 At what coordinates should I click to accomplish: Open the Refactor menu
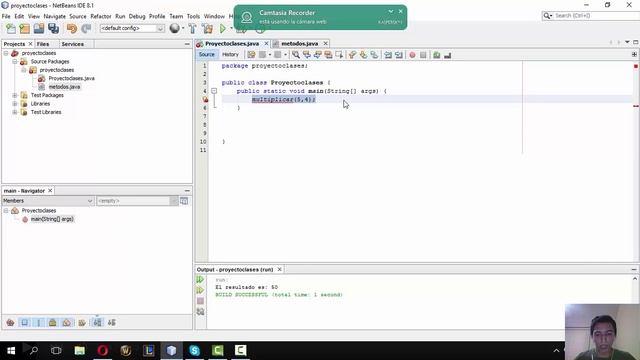[x=101, y=16]
